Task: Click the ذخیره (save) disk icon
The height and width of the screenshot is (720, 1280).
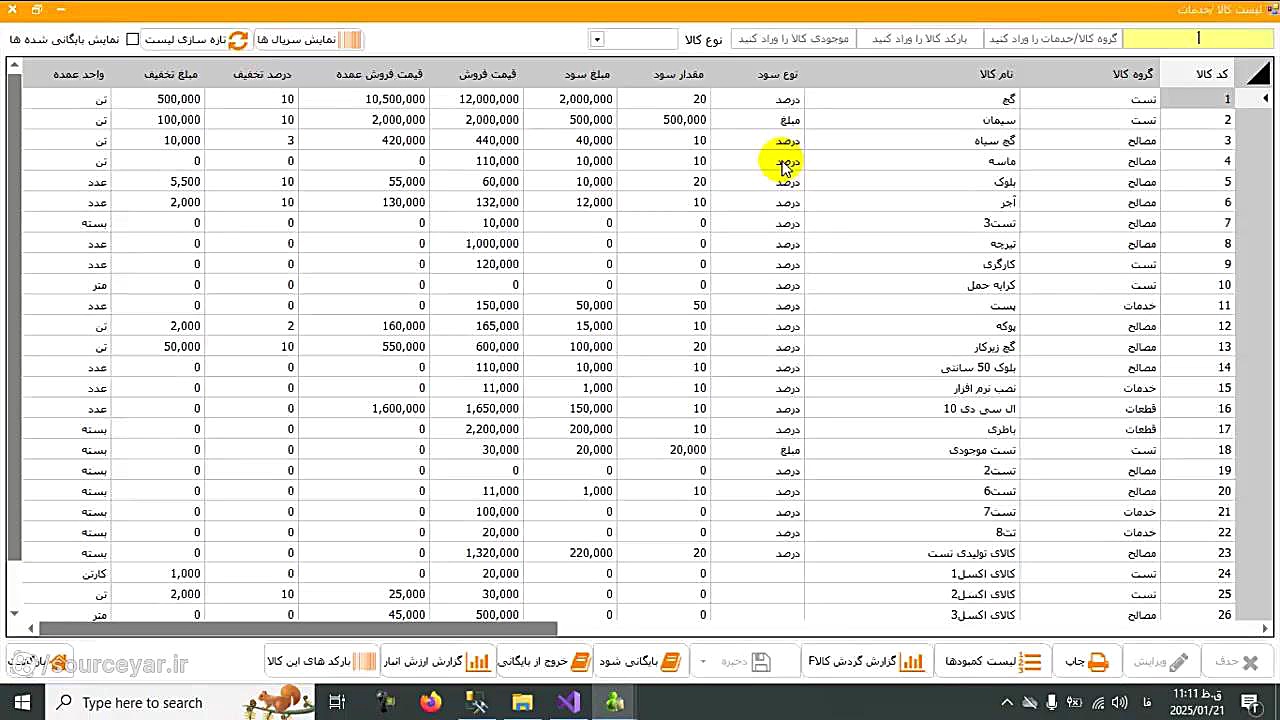Action: tap(760, 662)
